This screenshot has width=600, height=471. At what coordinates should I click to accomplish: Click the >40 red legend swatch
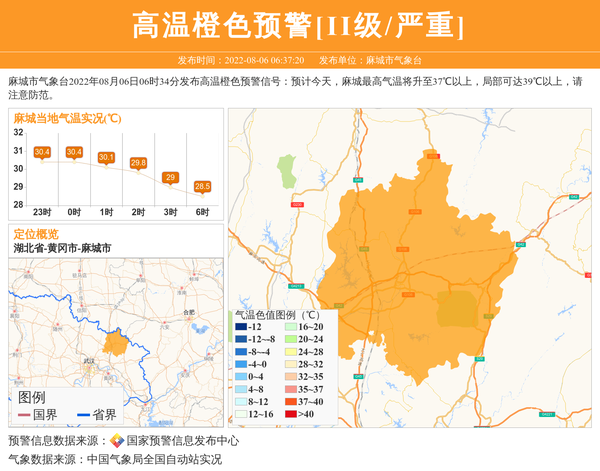pos(290,414)
